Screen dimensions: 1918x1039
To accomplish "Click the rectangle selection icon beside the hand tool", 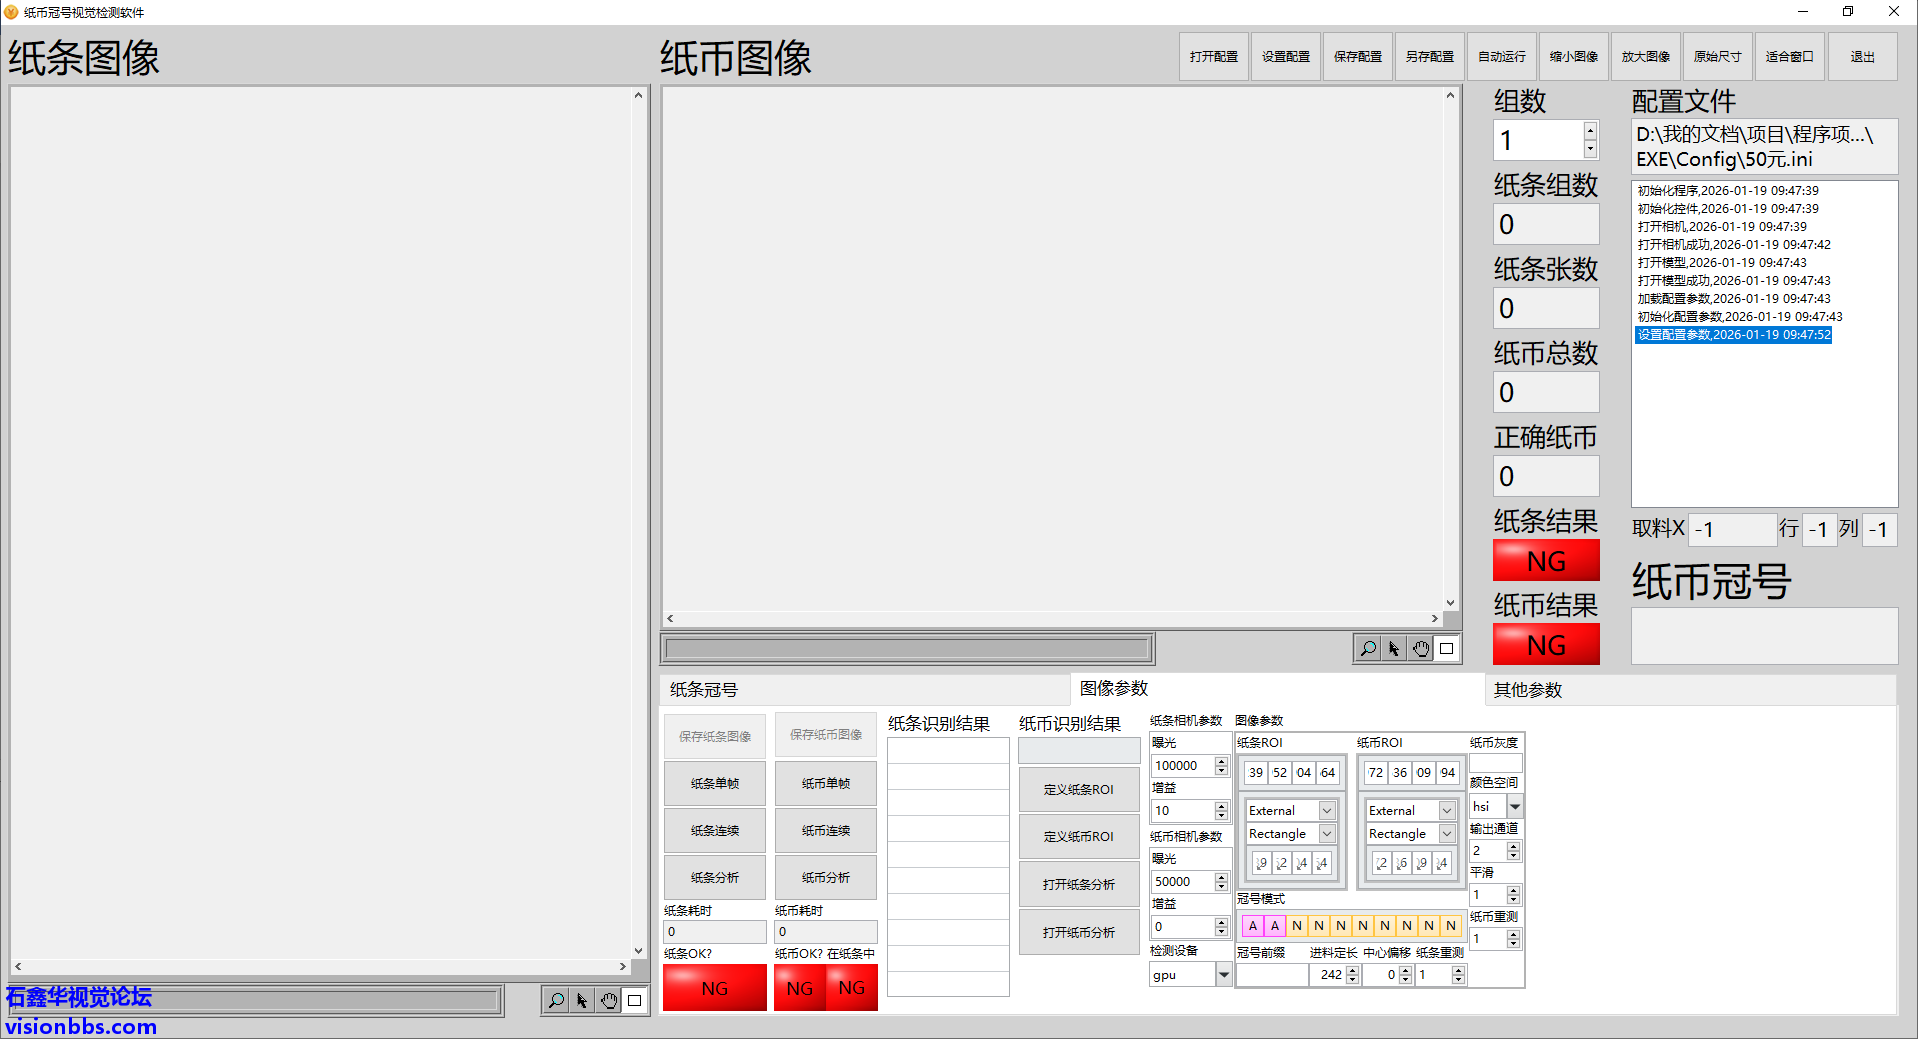I will [x=1447, y=648].
